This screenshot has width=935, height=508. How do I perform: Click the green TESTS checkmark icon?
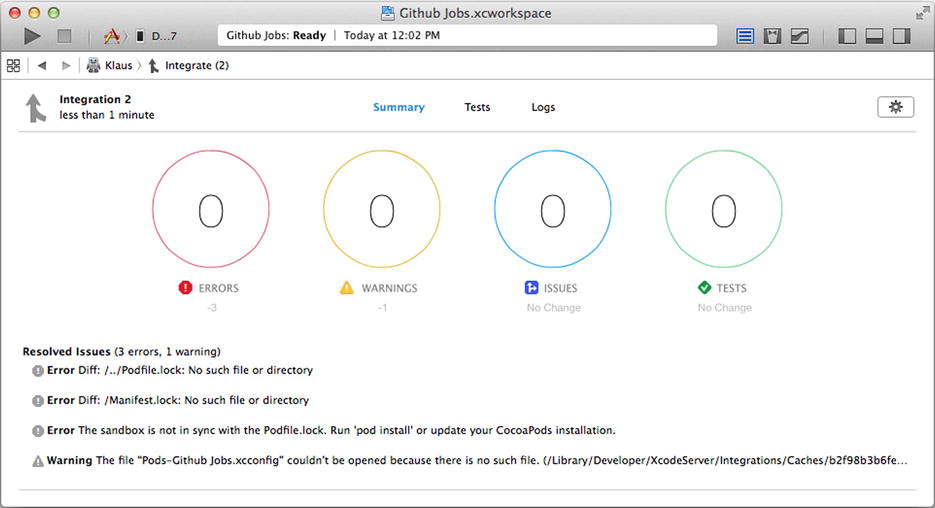(x=704, y=287)
